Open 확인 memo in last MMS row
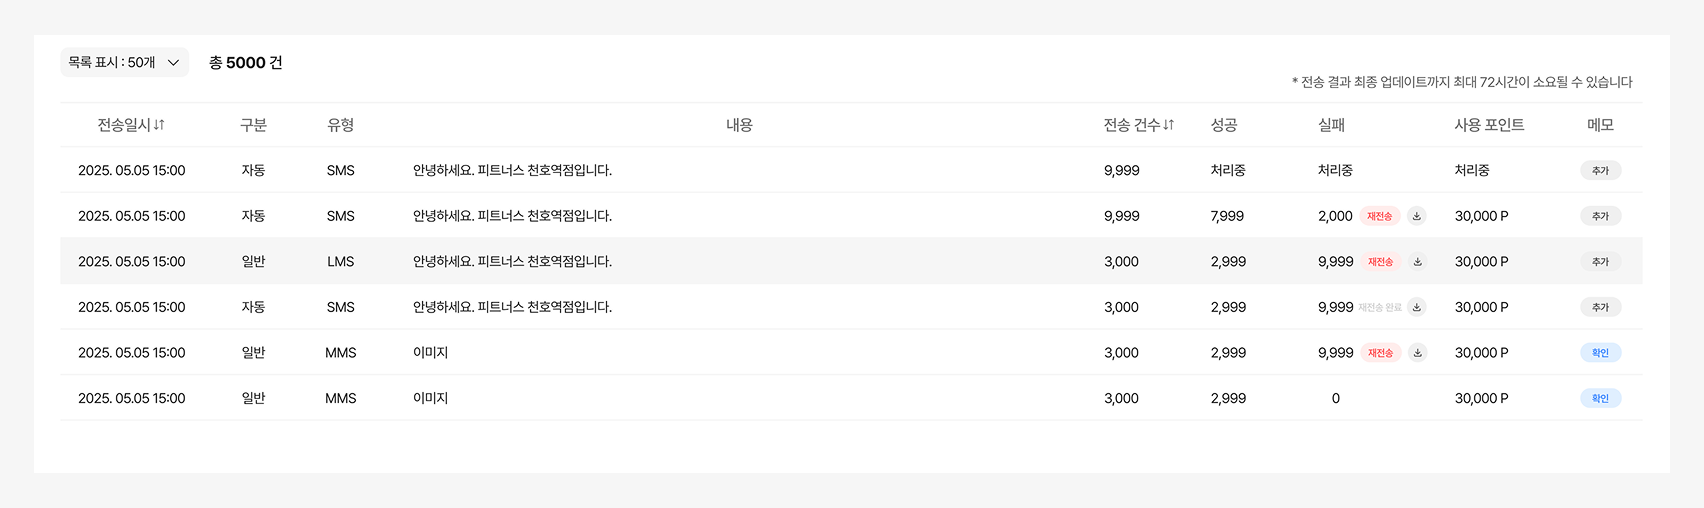The image size is (1704, 508). (x=1600, y=398)
